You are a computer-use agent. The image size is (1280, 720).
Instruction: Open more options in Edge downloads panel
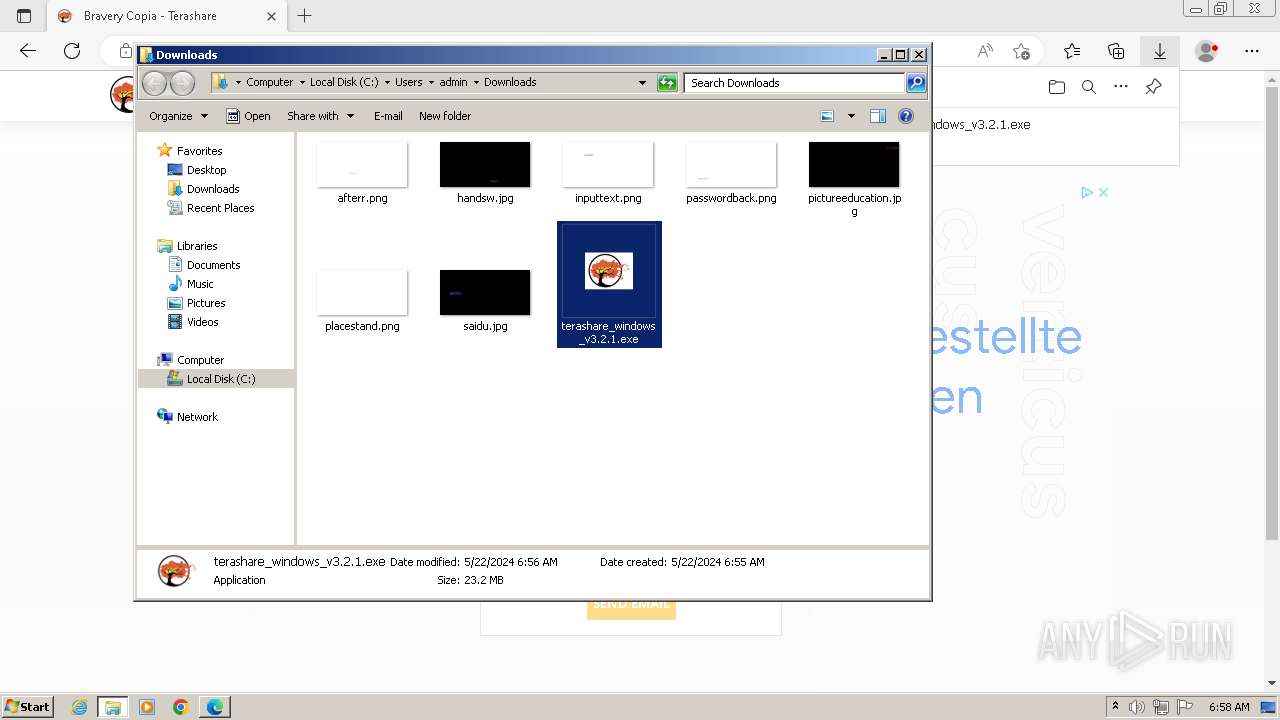click(1121, 87)
